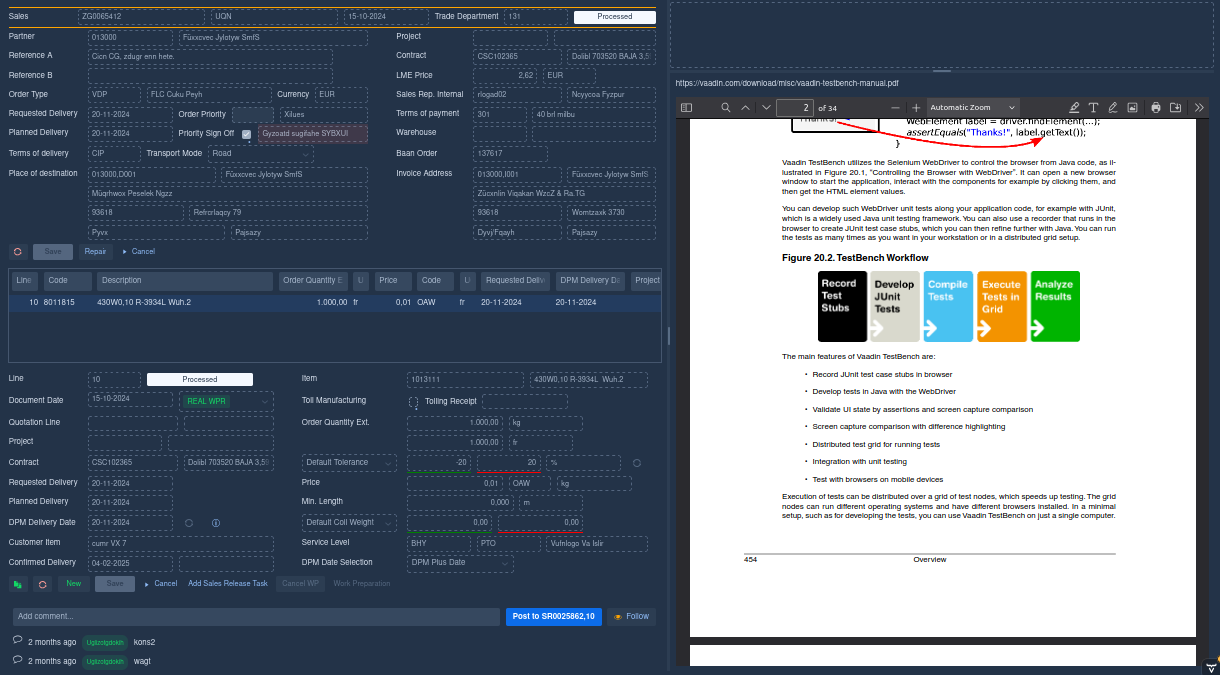The height and width of the screenshot is (675, 1220).
Task: Open the Automatic Zoom dropdown
Action: [971, 107]
